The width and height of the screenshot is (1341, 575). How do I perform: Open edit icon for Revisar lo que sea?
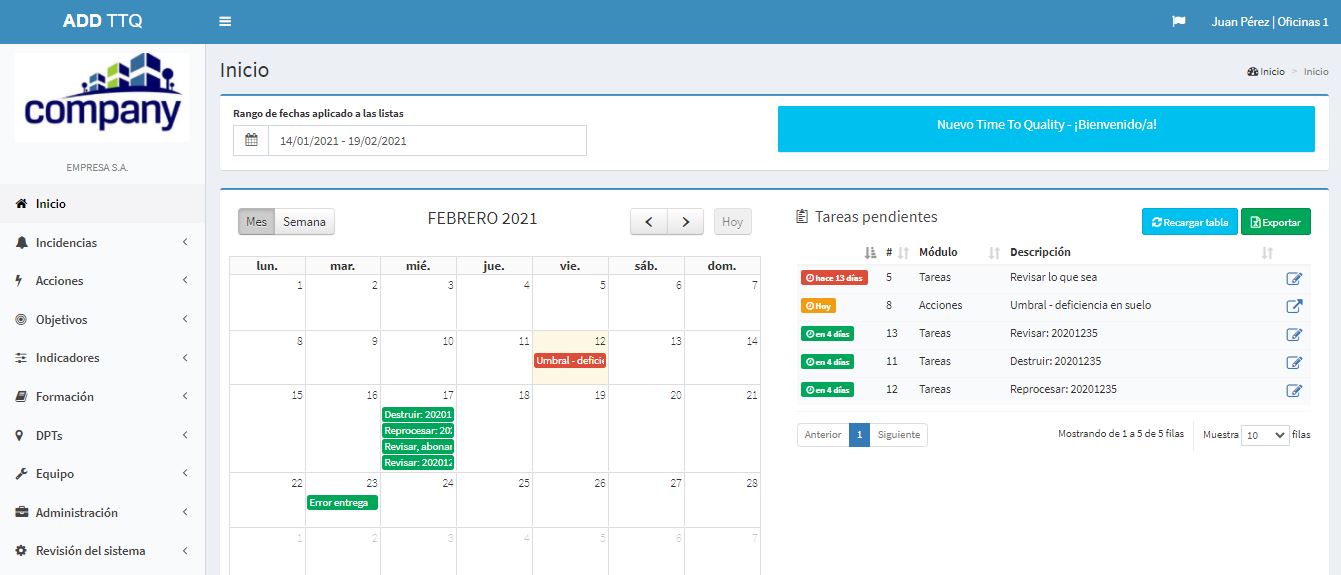pyautogui.click(x=1294, y=278)
